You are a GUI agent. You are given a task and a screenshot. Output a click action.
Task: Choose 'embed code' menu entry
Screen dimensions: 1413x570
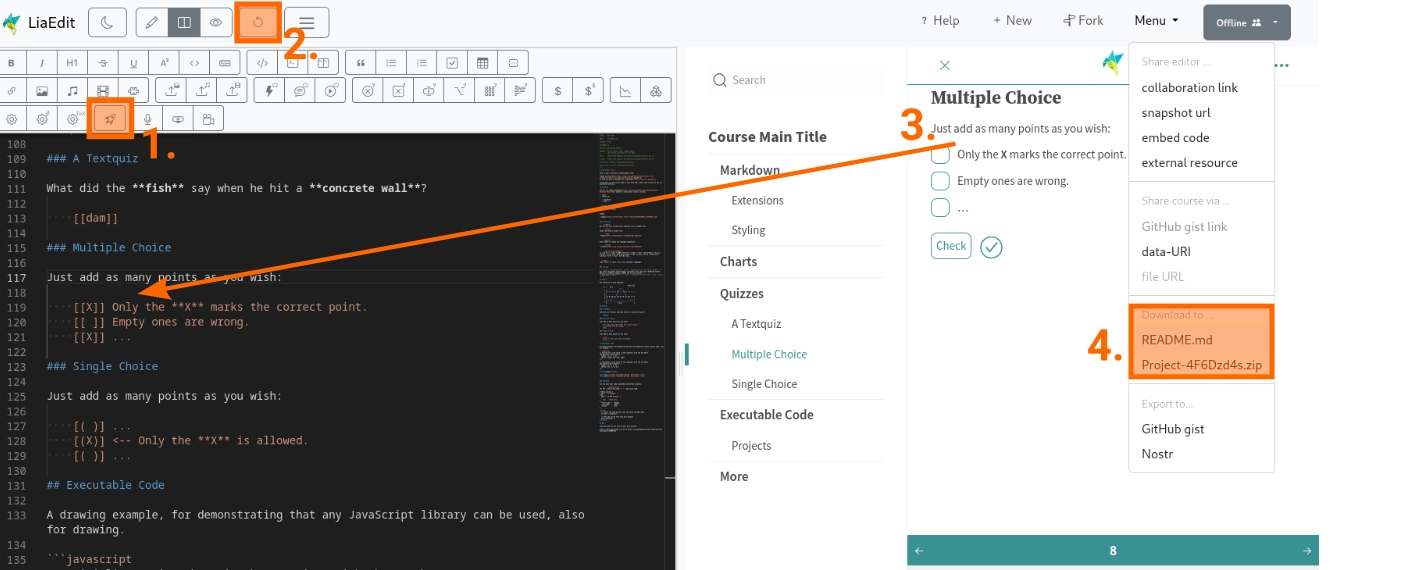coord(1175,138)
